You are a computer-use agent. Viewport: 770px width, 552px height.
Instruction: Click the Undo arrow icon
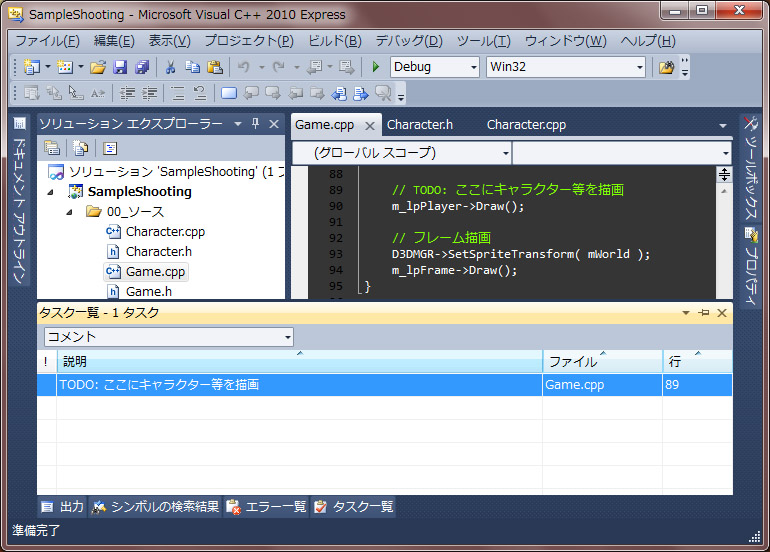pos(244,67)
